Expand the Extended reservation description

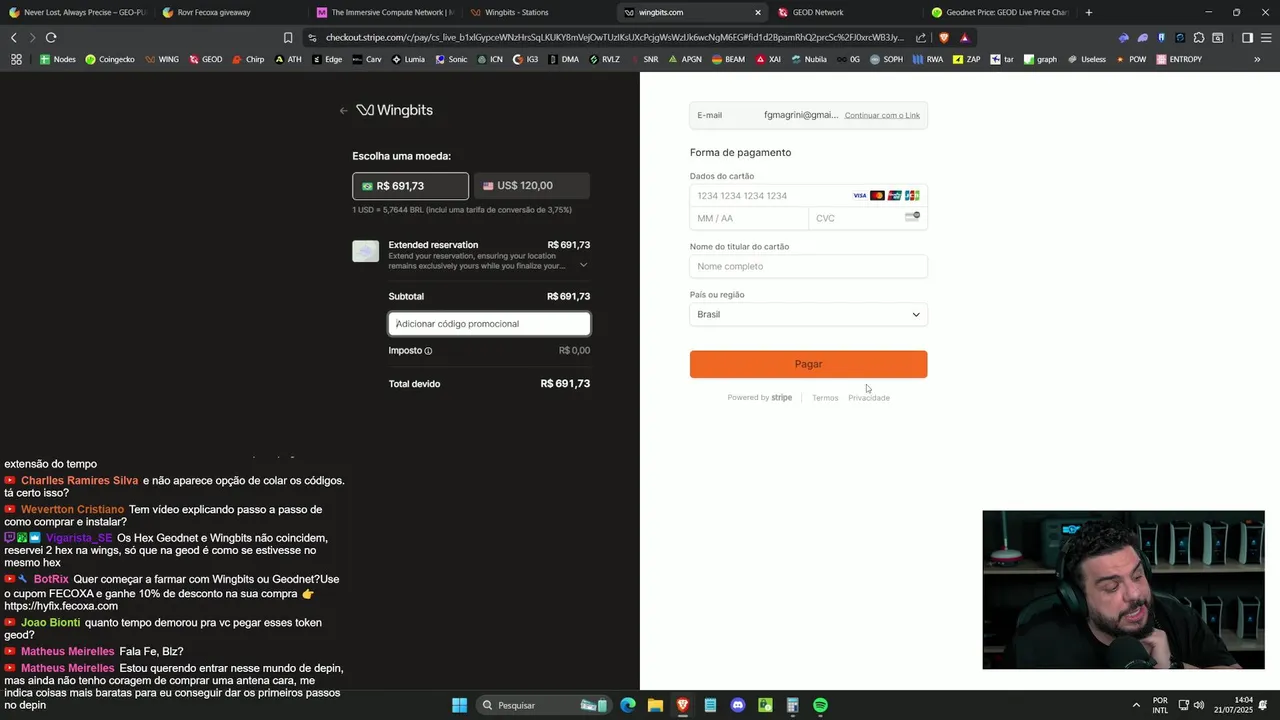pos(583,265)
